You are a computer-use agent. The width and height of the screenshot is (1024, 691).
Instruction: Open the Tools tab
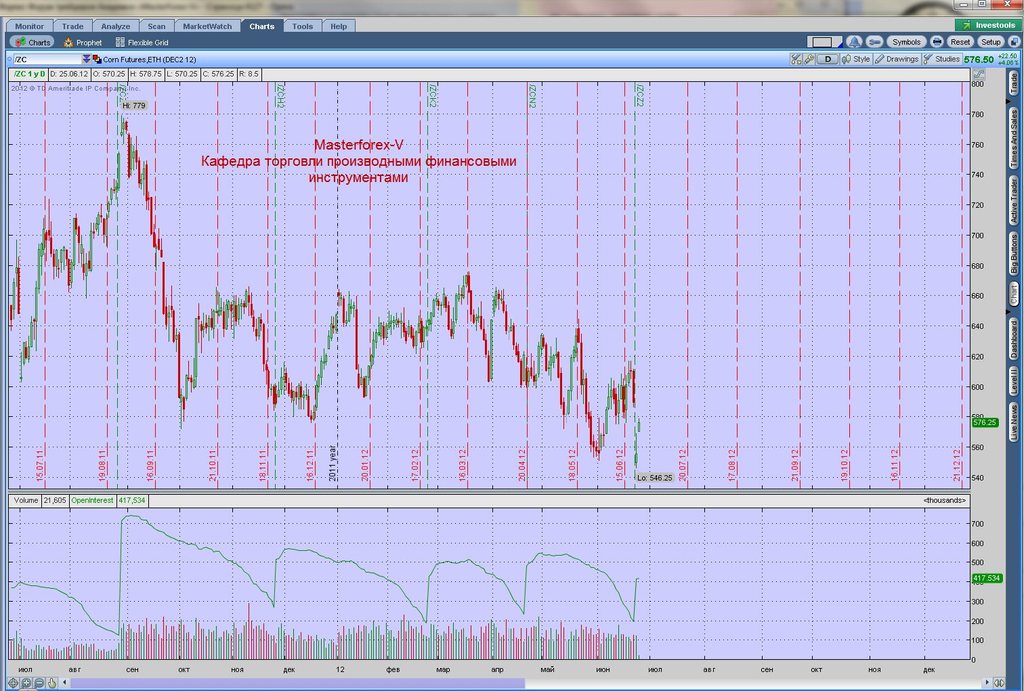302,26
